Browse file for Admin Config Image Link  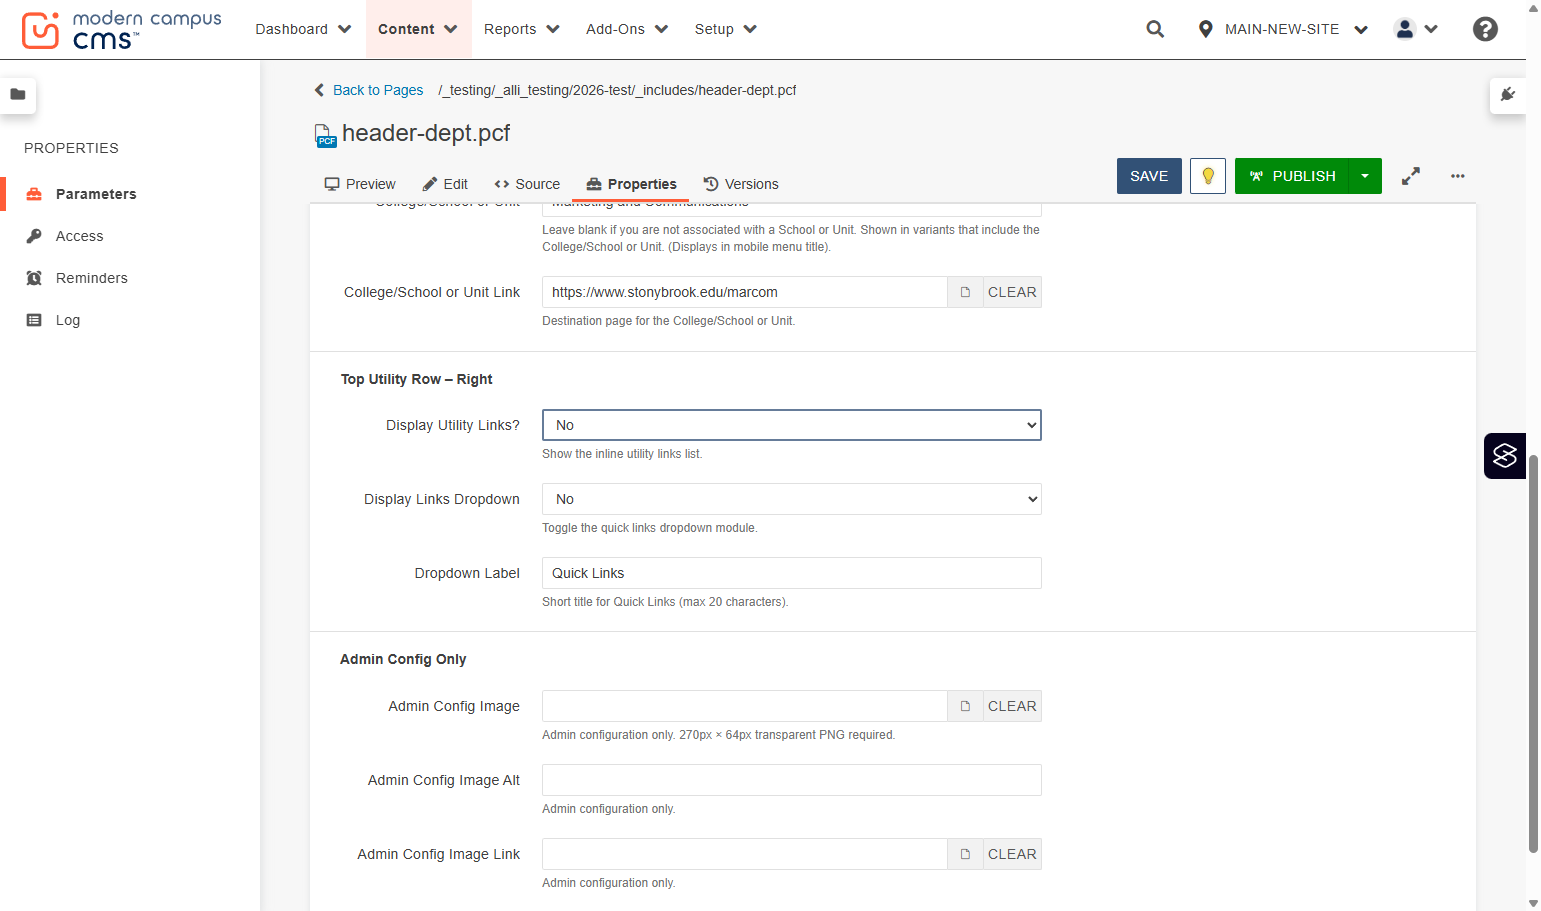pyautogui.click(x=965, y=854)
